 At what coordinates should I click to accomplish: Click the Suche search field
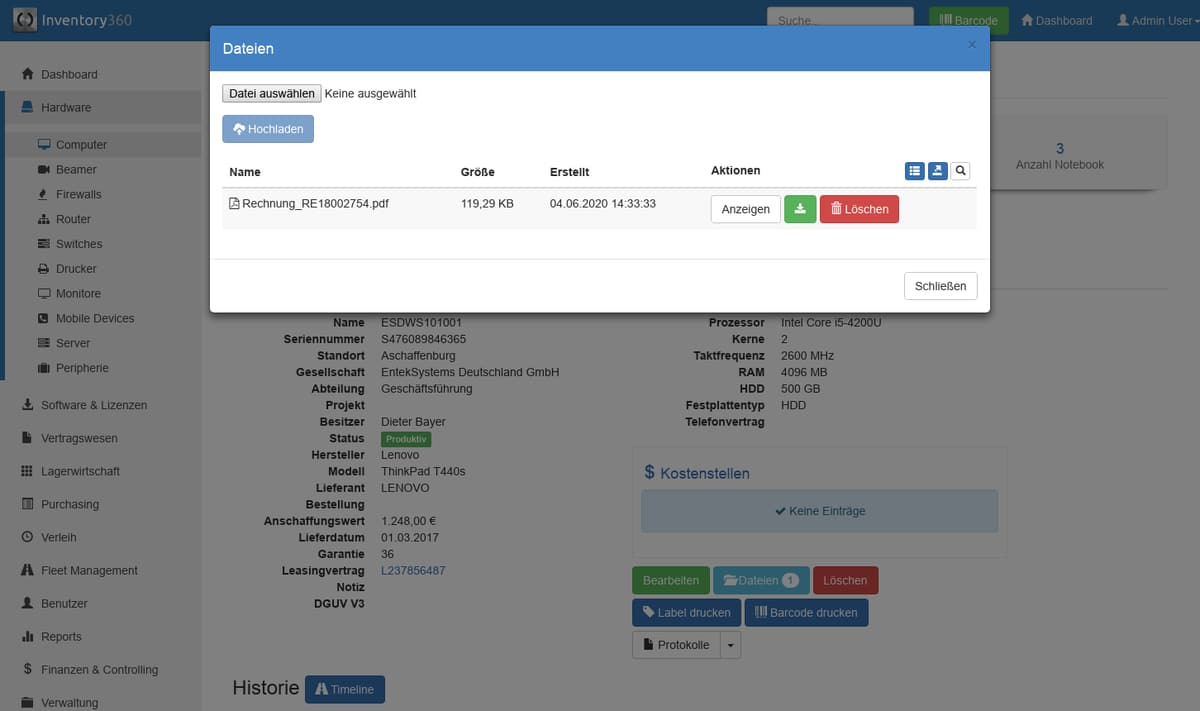pos(840,20)
